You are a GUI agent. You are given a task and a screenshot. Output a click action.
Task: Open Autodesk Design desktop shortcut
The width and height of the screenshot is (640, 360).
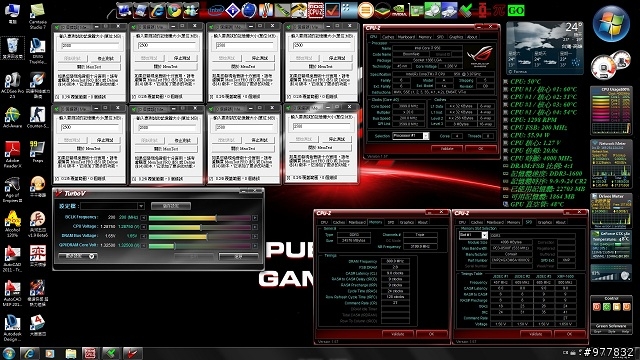tap(12, 328)
